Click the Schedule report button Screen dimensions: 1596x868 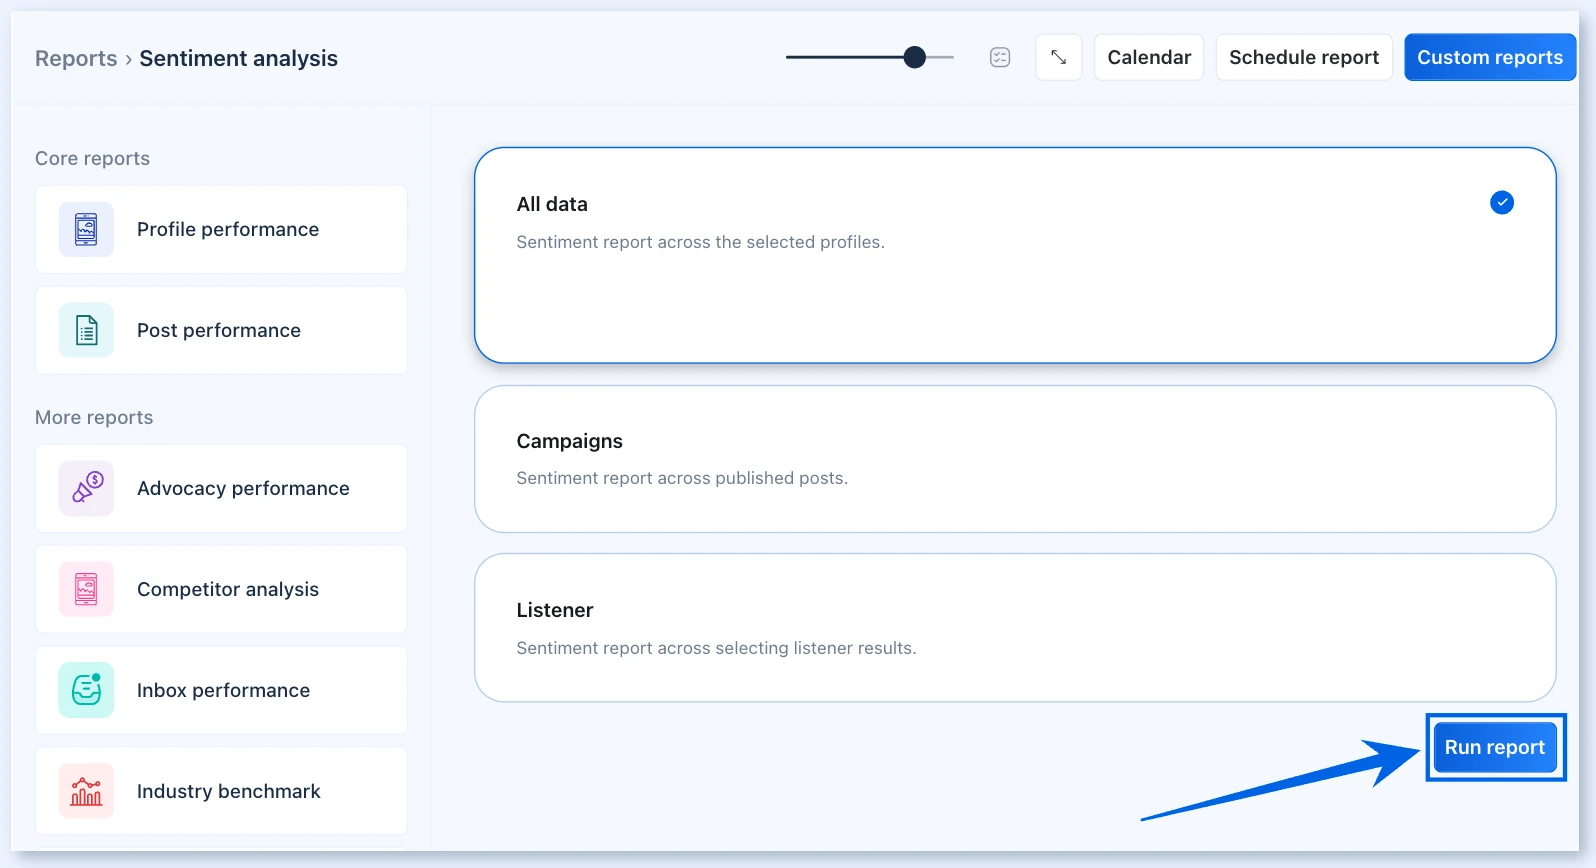pos(1304,57)
